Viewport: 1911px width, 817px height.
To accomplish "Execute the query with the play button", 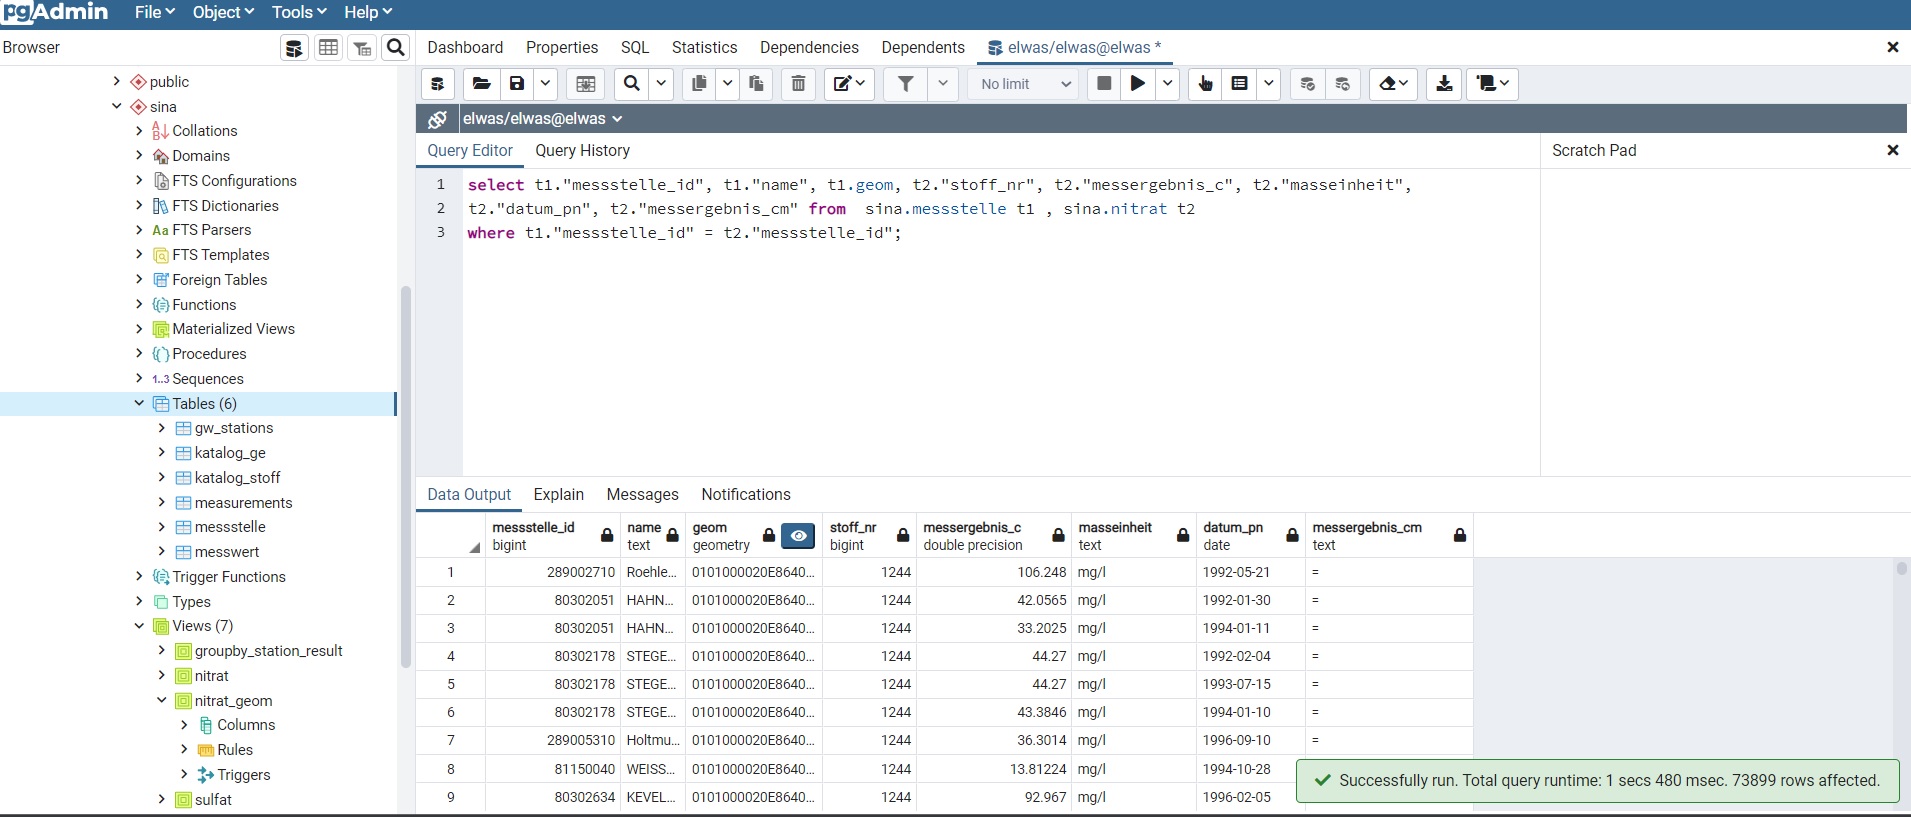I will pyautogui.click(x=1137, y=84).
